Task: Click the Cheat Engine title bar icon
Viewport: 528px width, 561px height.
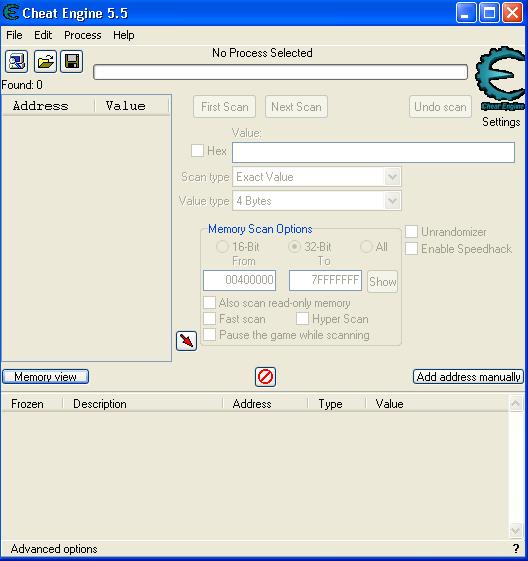Action: click(x=11, y=13)
